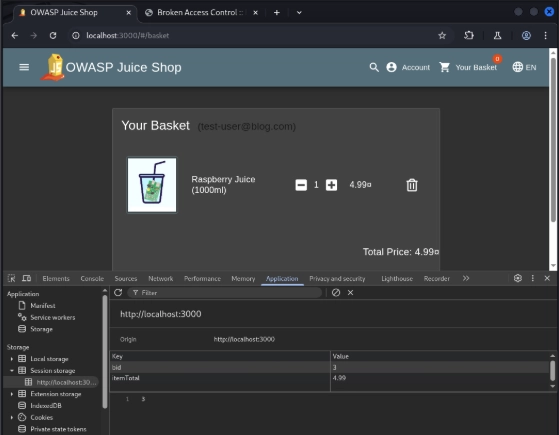Open DevTools customize three-dot menu
This screenshot has width=559, height=435.
click(x=533, y=278)
